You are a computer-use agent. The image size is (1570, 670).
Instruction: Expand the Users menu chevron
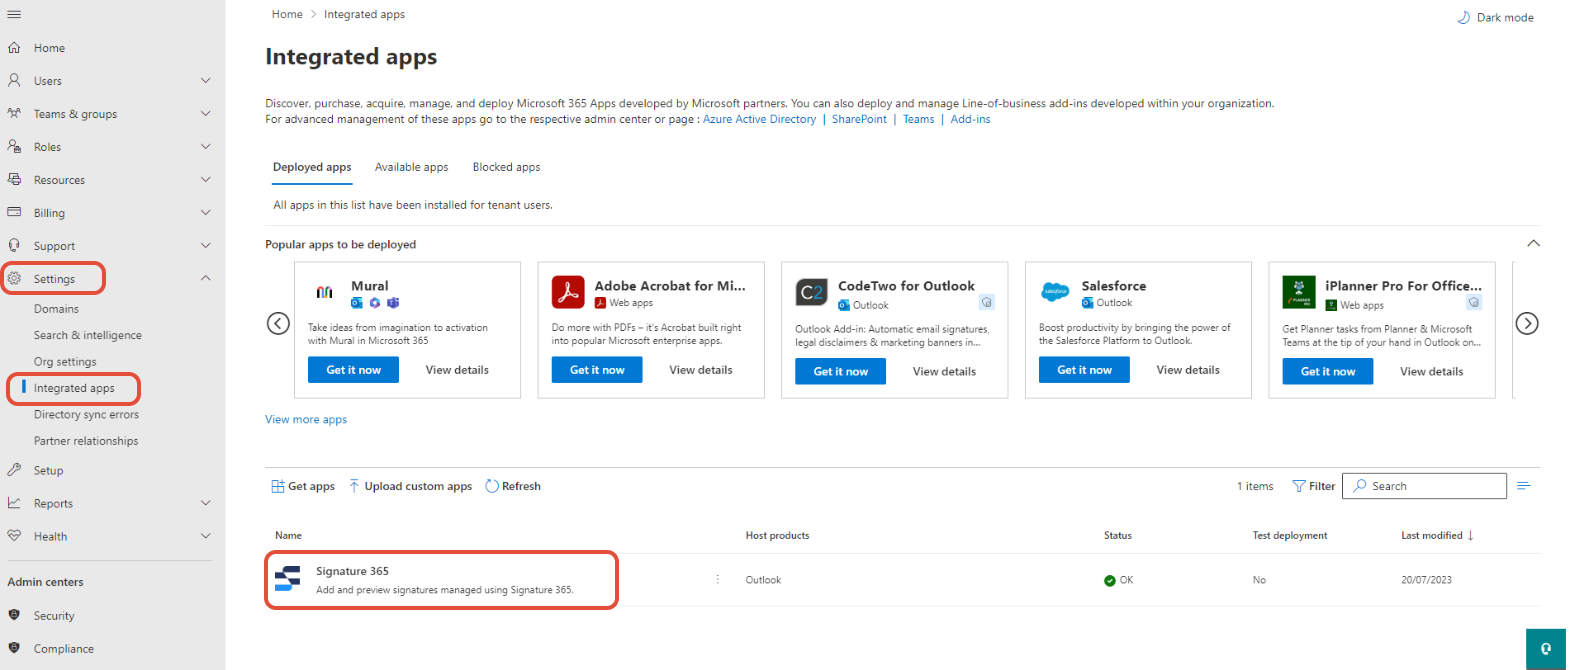click(x=205, y=80)
